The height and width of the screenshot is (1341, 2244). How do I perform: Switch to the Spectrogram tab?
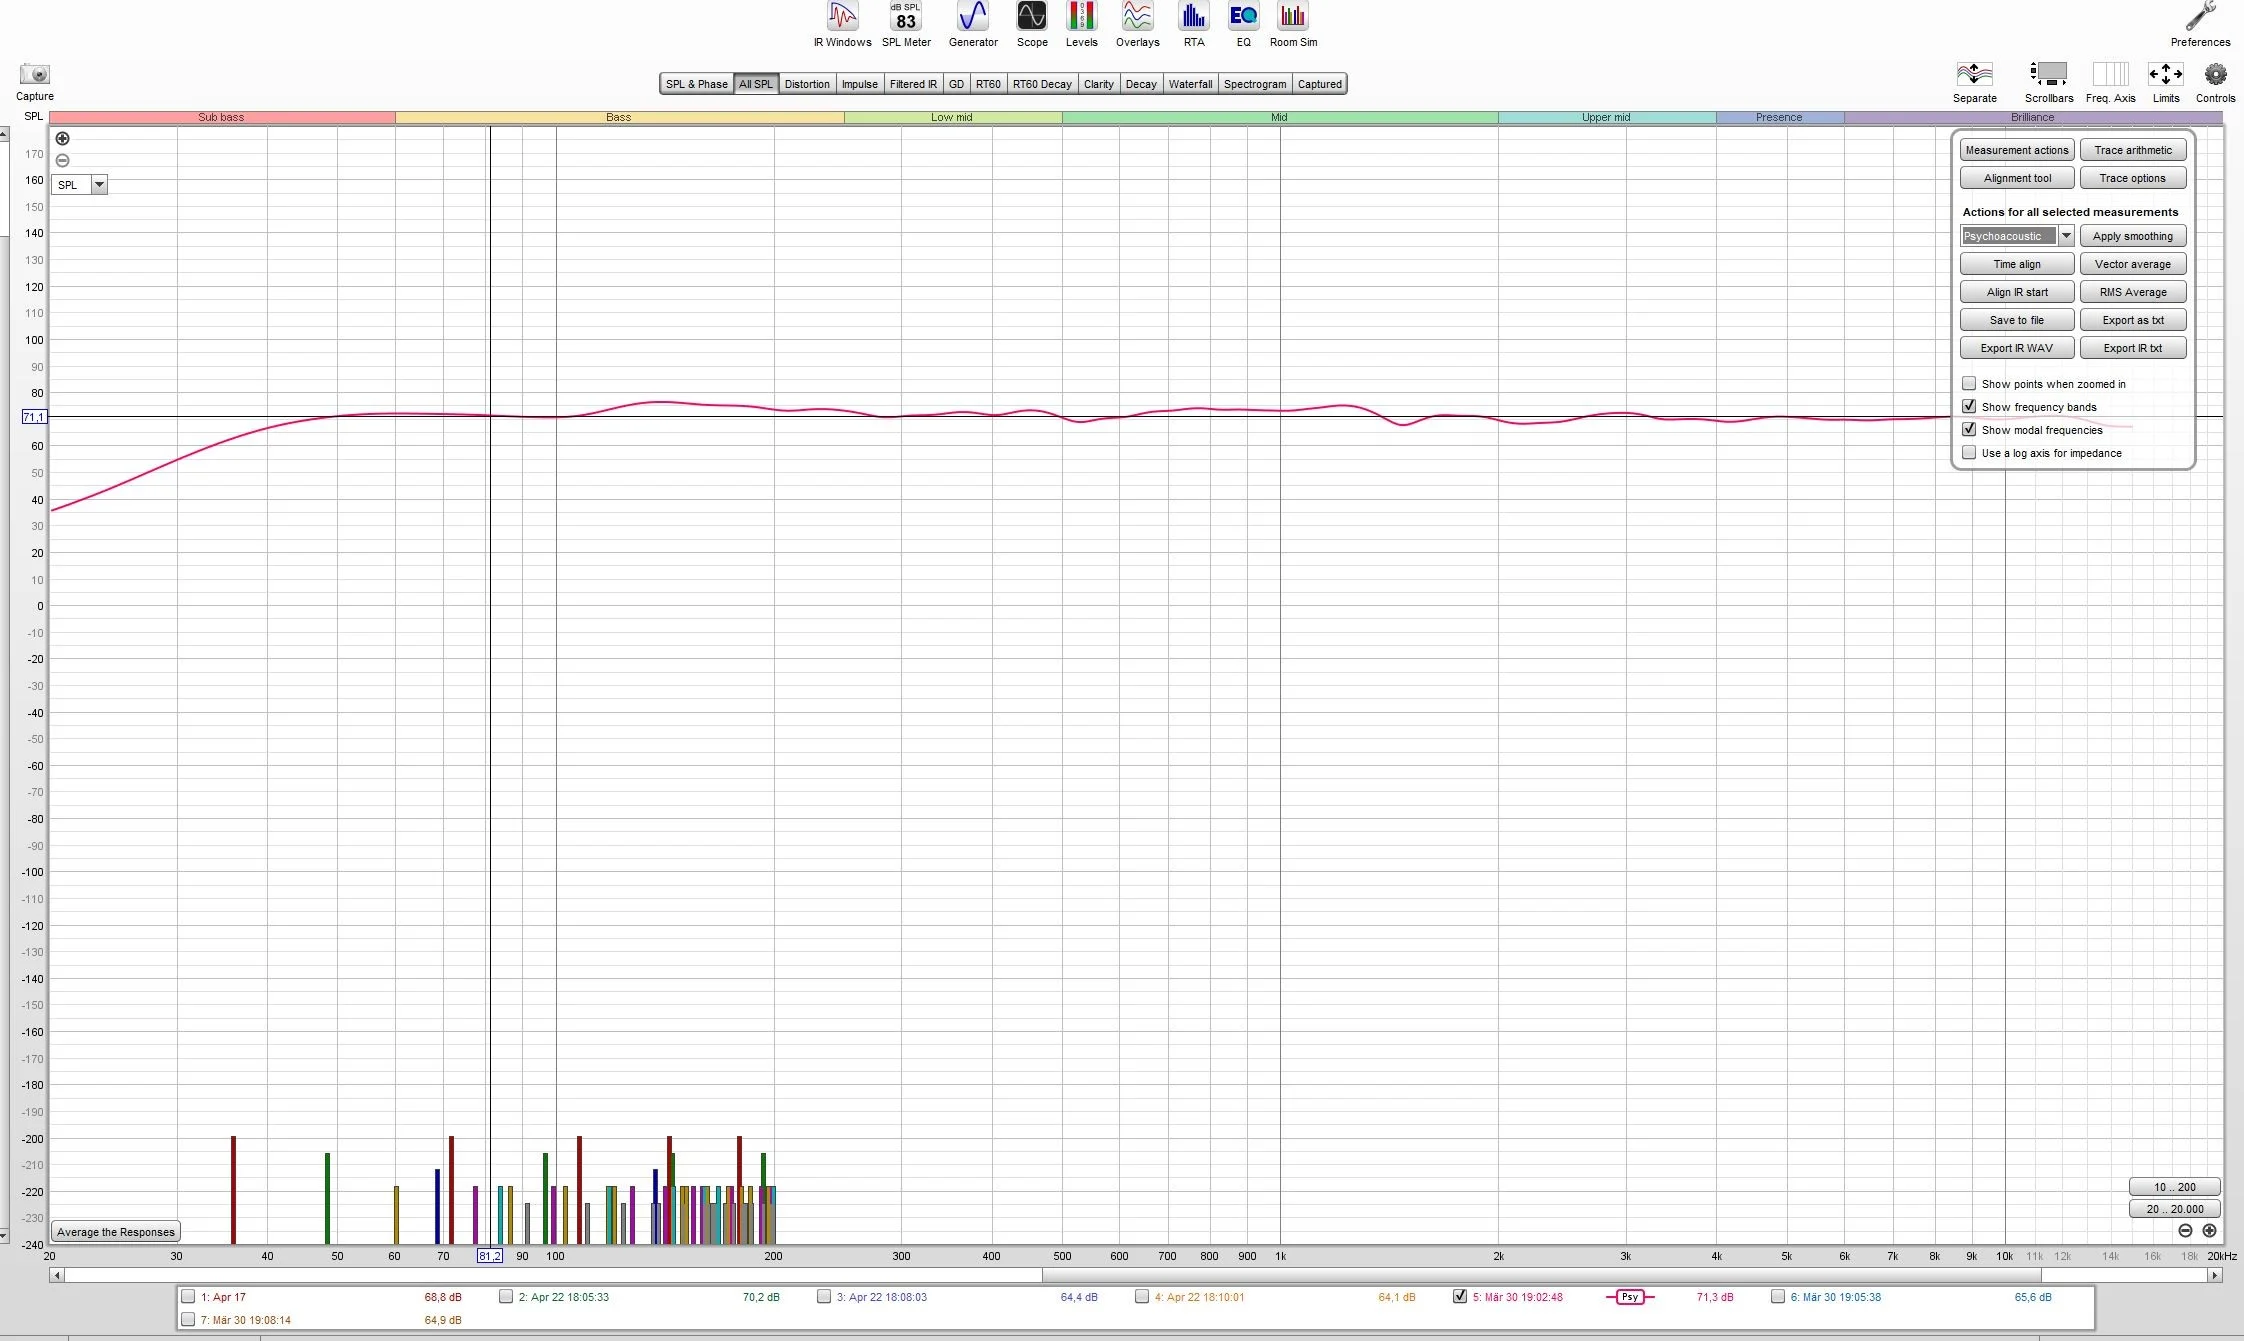coord(1254,84)
